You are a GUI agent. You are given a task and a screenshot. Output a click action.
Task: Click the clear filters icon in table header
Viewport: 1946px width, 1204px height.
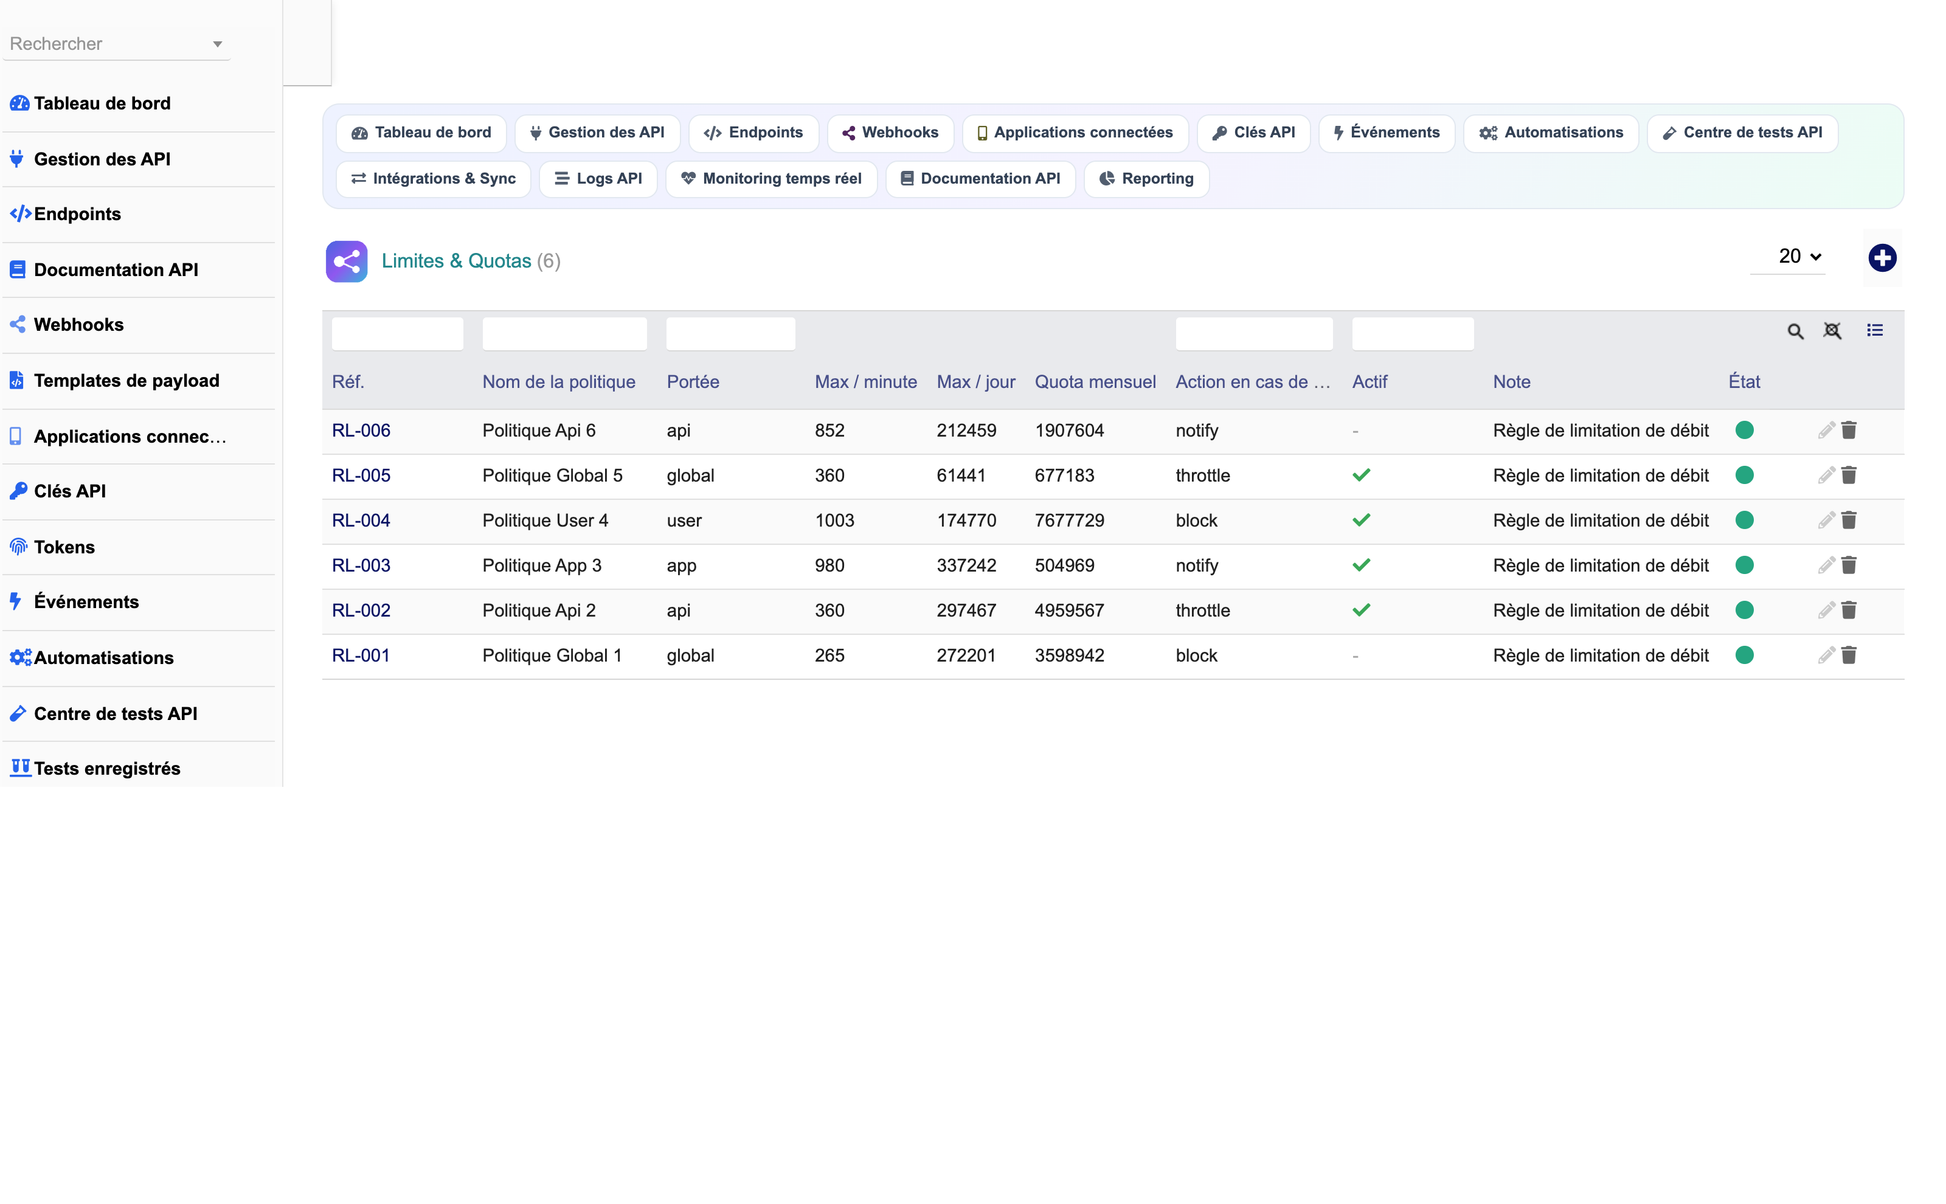pyautogui.click(x=1832, y=331)
